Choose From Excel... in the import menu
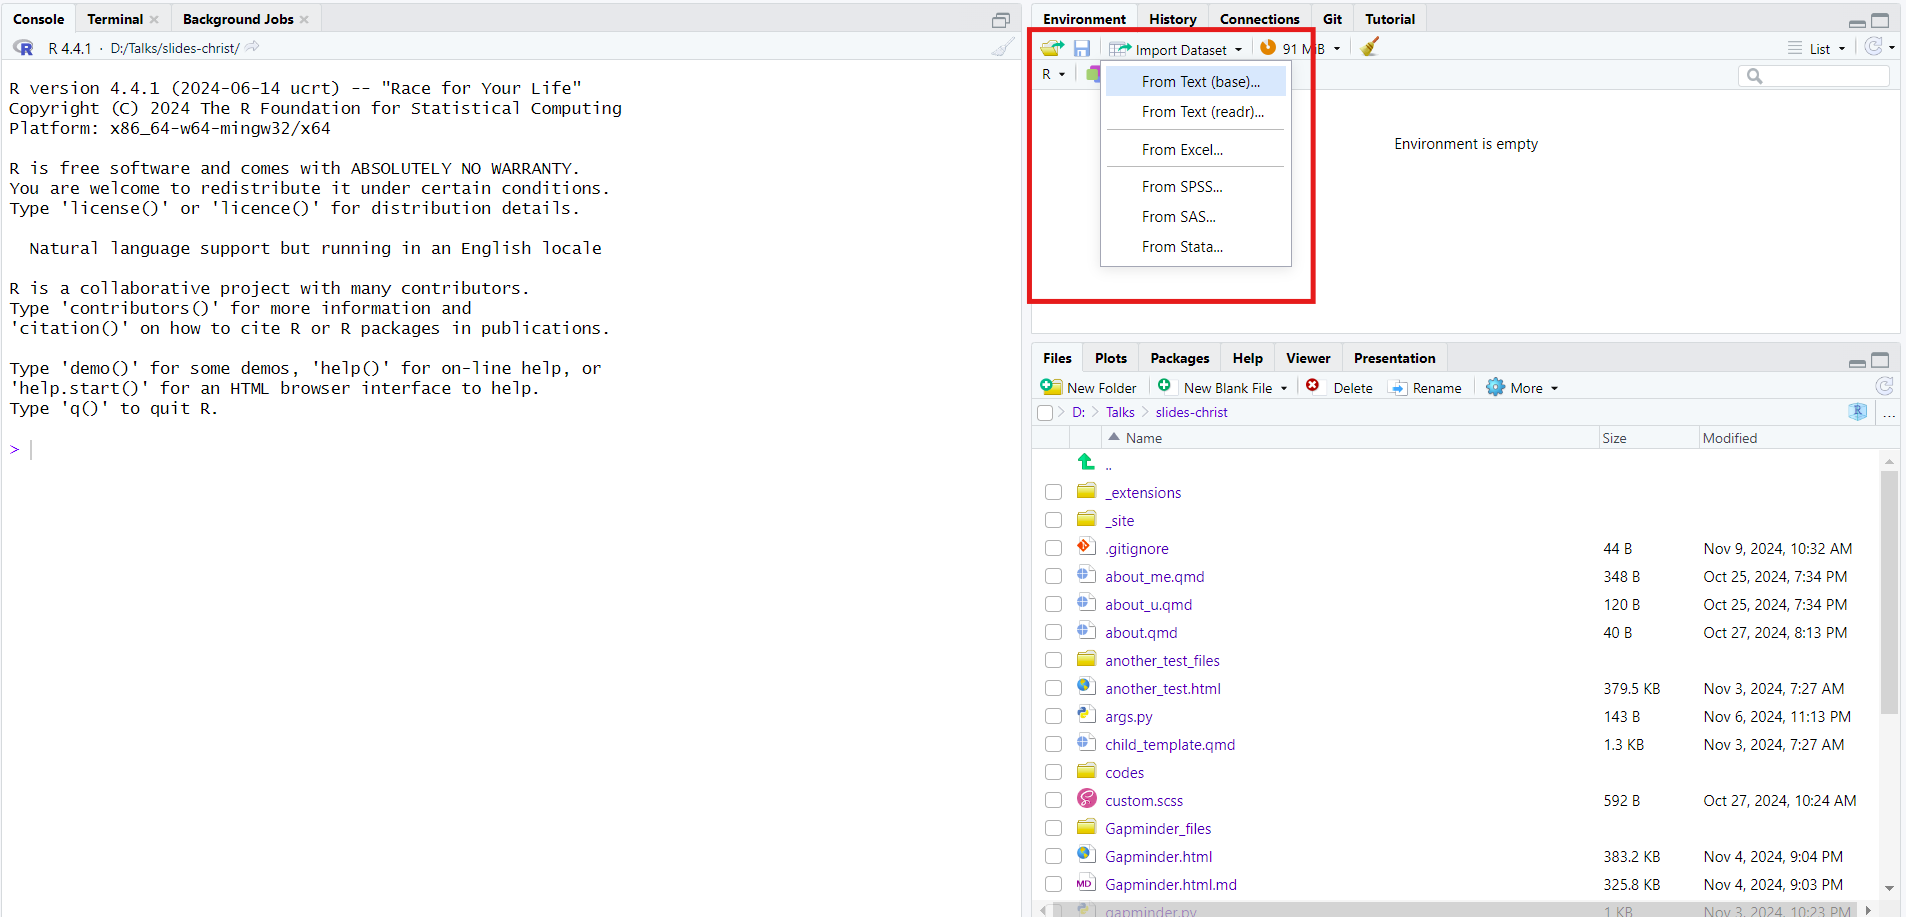The image size is (1906, 917). tap(1182, 150)
